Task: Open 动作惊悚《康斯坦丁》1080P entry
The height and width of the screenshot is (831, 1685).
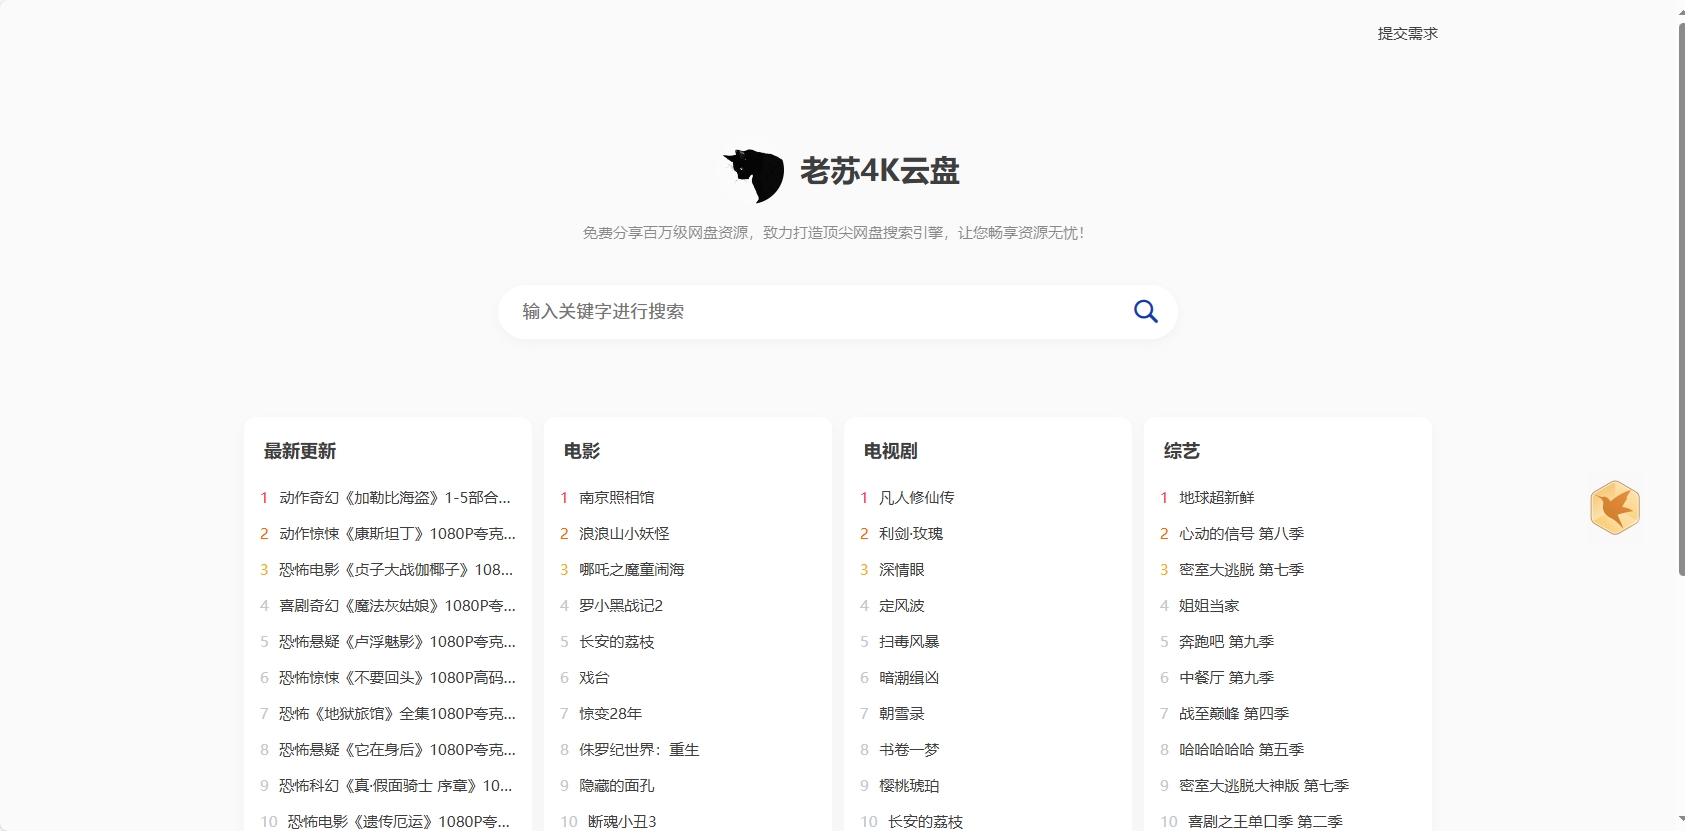Action: [x=397, y=533]
